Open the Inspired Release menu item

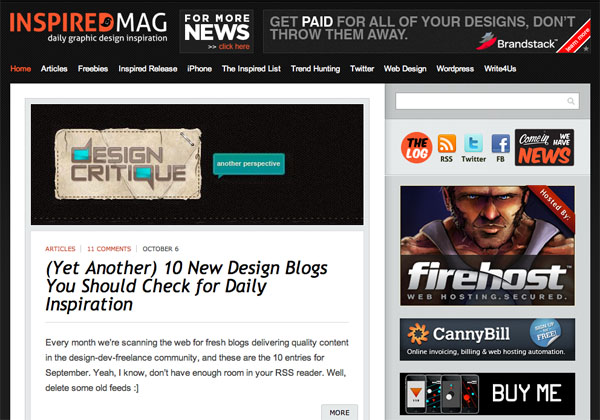coord(148,69)
